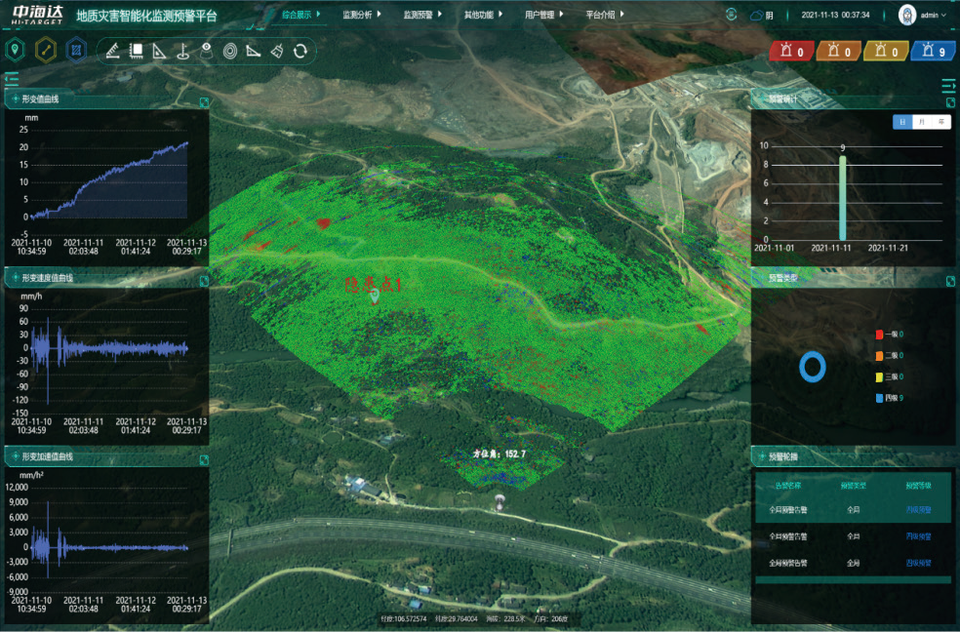960x632 pixels.
Task: Click 四级预警 link in first alarm row
Action: [x=918, y=510]
